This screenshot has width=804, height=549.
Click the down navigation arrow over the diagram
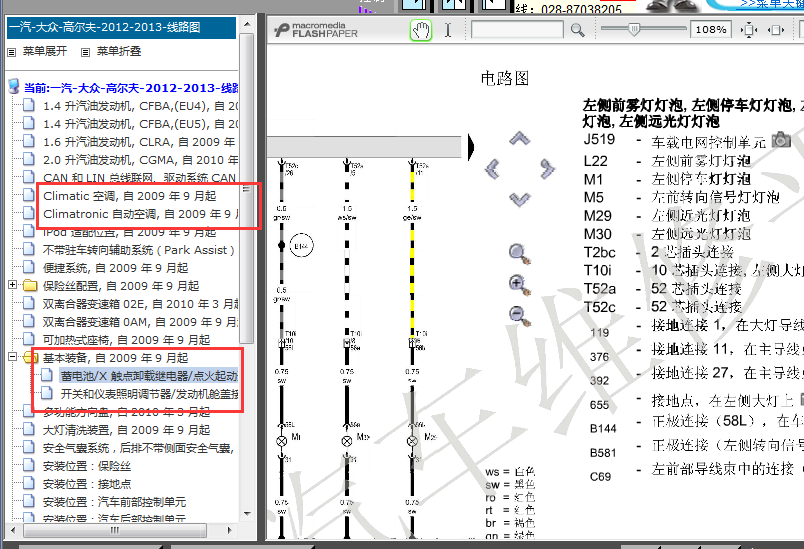[519, 199]
